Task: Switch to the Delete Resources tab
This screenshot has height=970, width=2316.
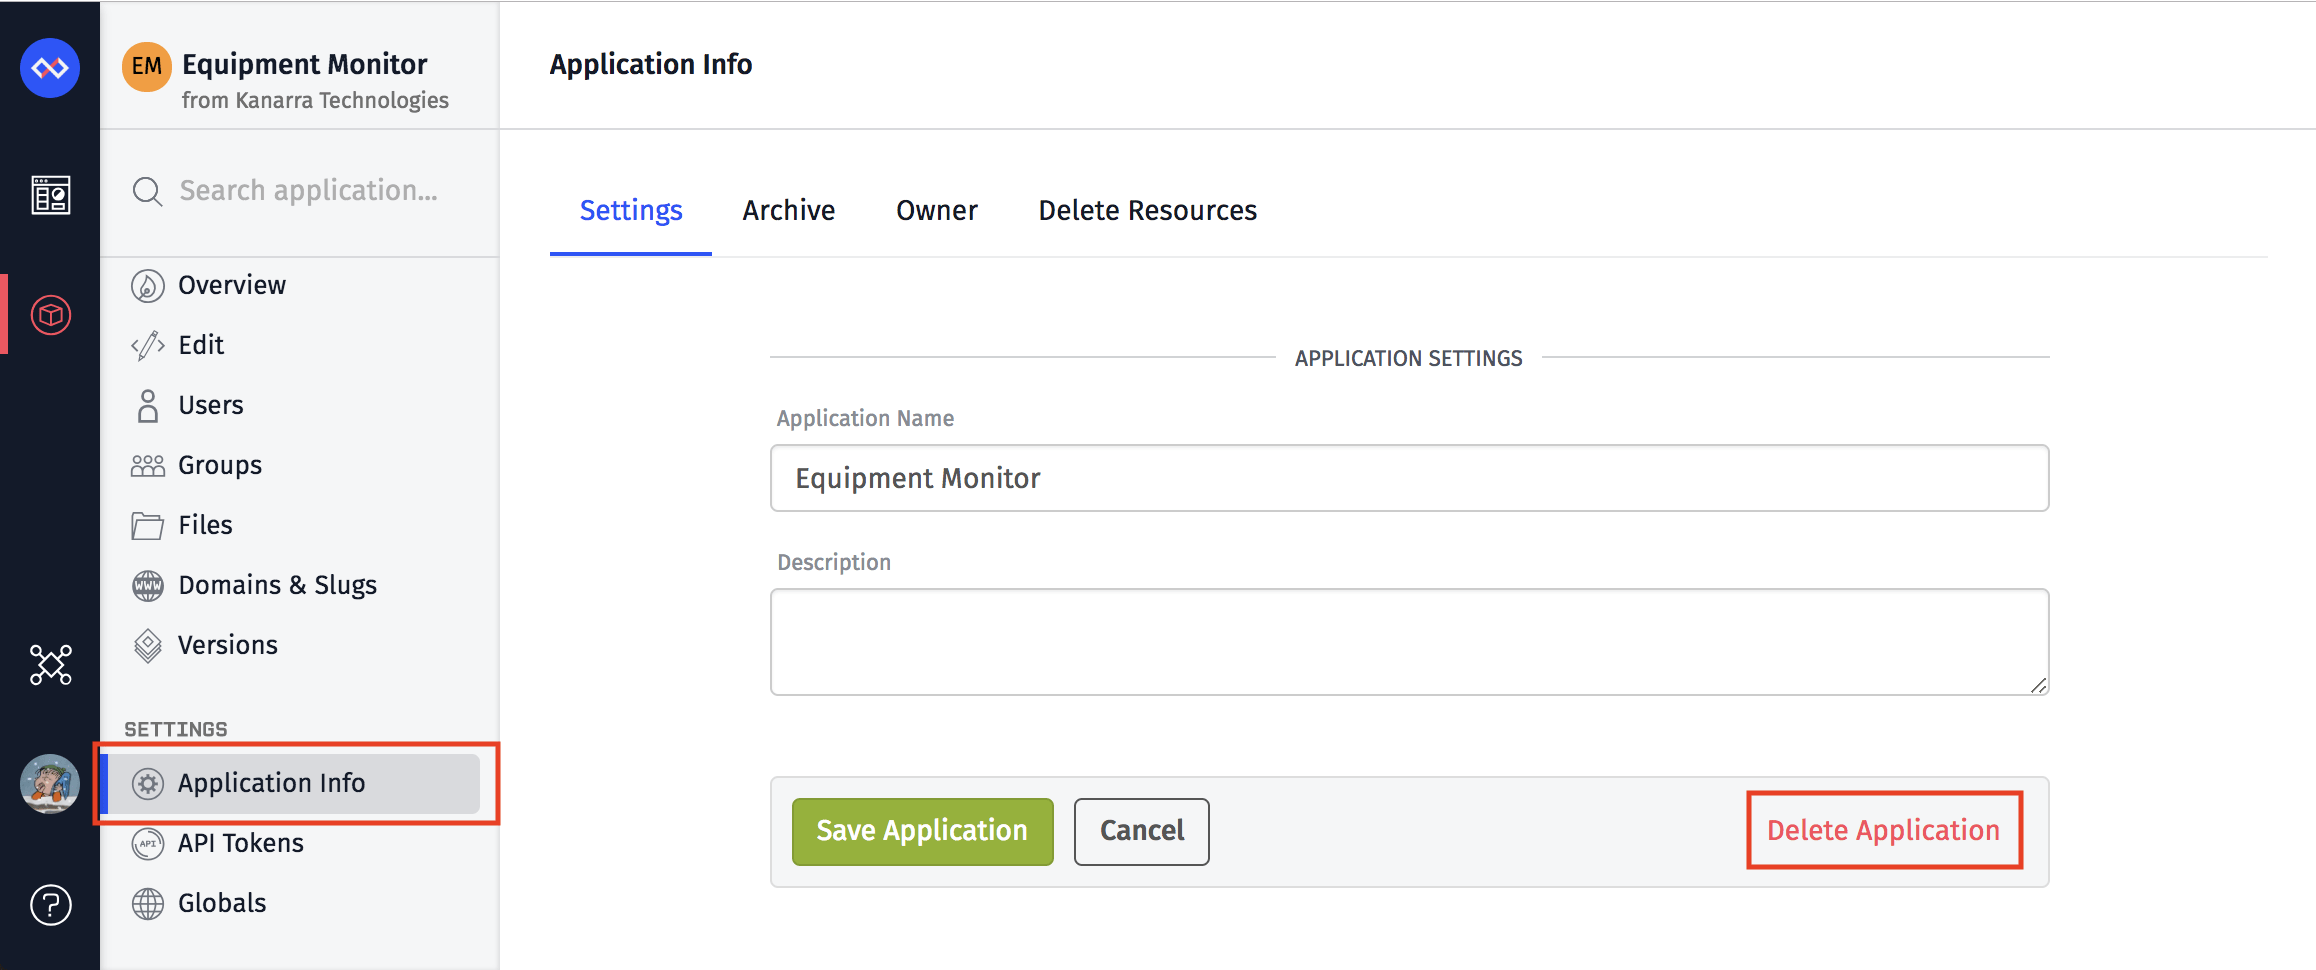Action: [x=1148, y=210]
